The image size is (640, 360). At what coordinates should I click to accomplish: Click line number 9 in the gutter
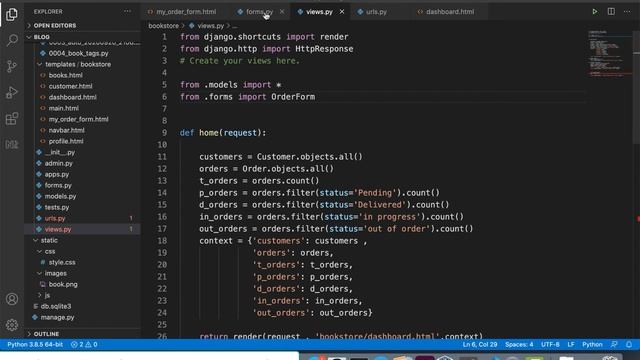(164, 133)
